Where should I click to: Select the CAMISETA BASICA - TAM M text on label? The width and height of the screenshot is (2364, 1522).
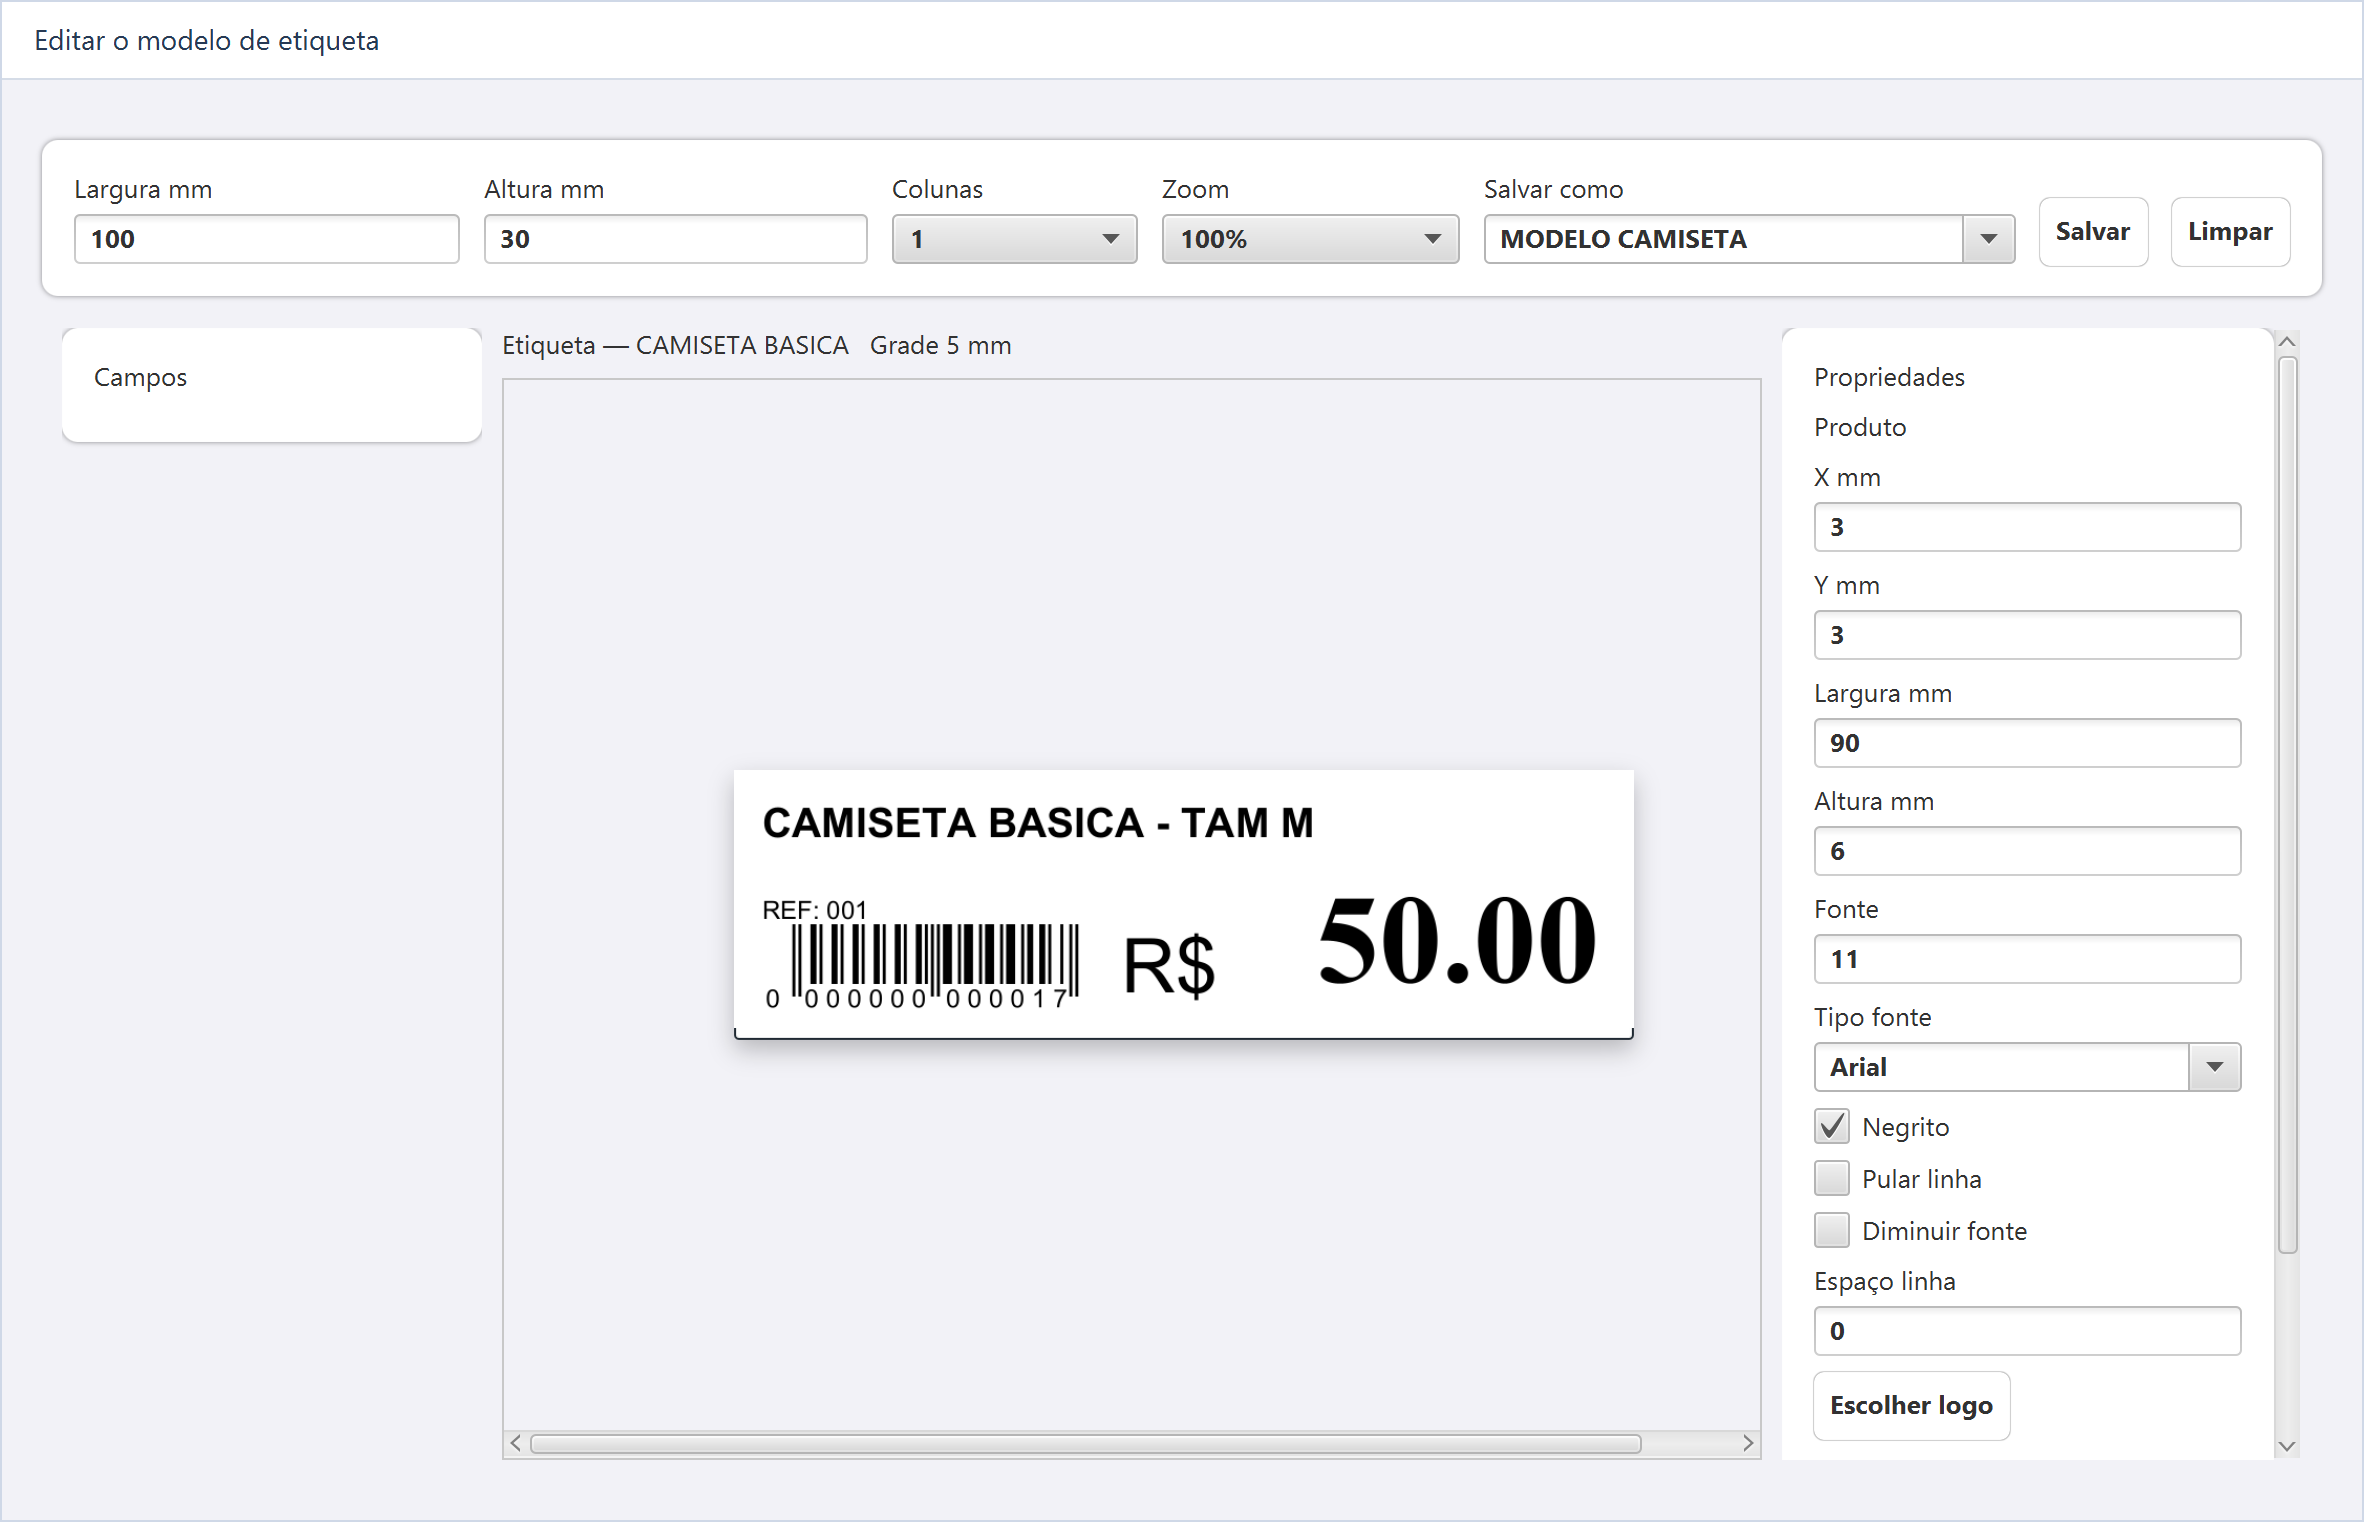pyautogui.click(x=1037, y=823)
